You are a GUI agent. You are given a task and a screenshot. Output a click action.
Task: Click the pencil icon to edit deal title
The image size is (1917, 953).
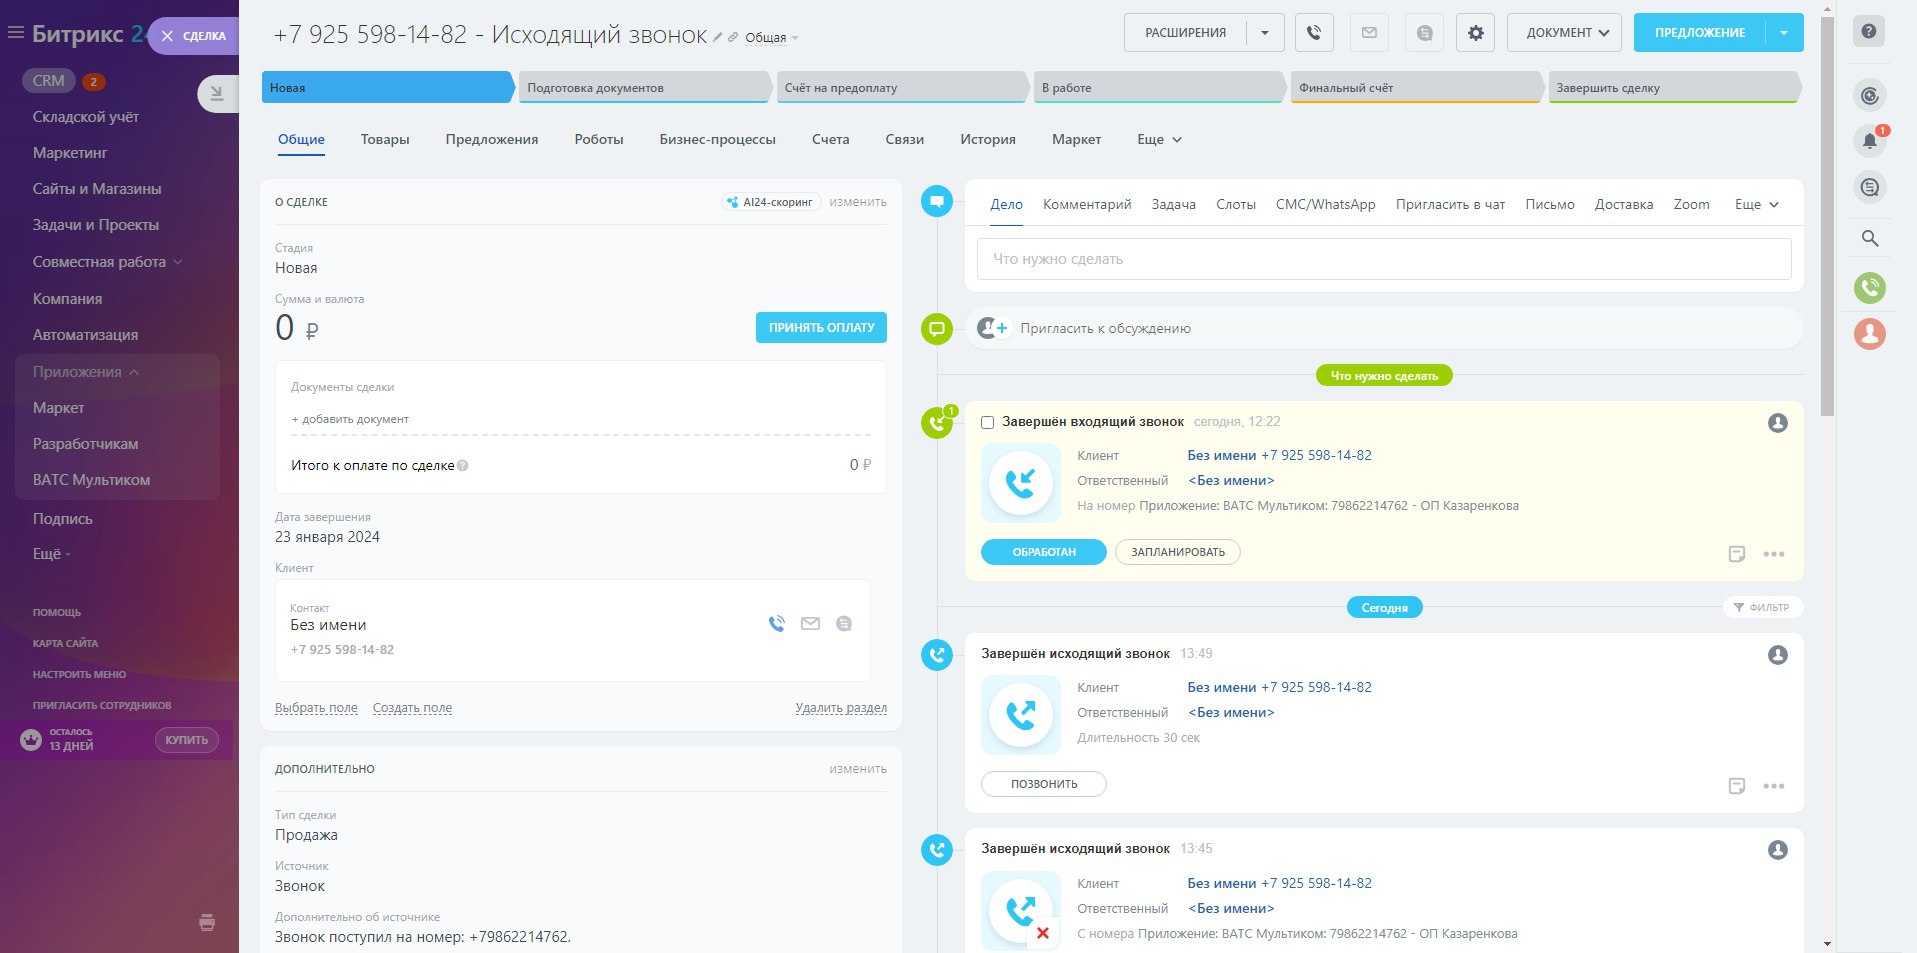click(x=717, y=37)
